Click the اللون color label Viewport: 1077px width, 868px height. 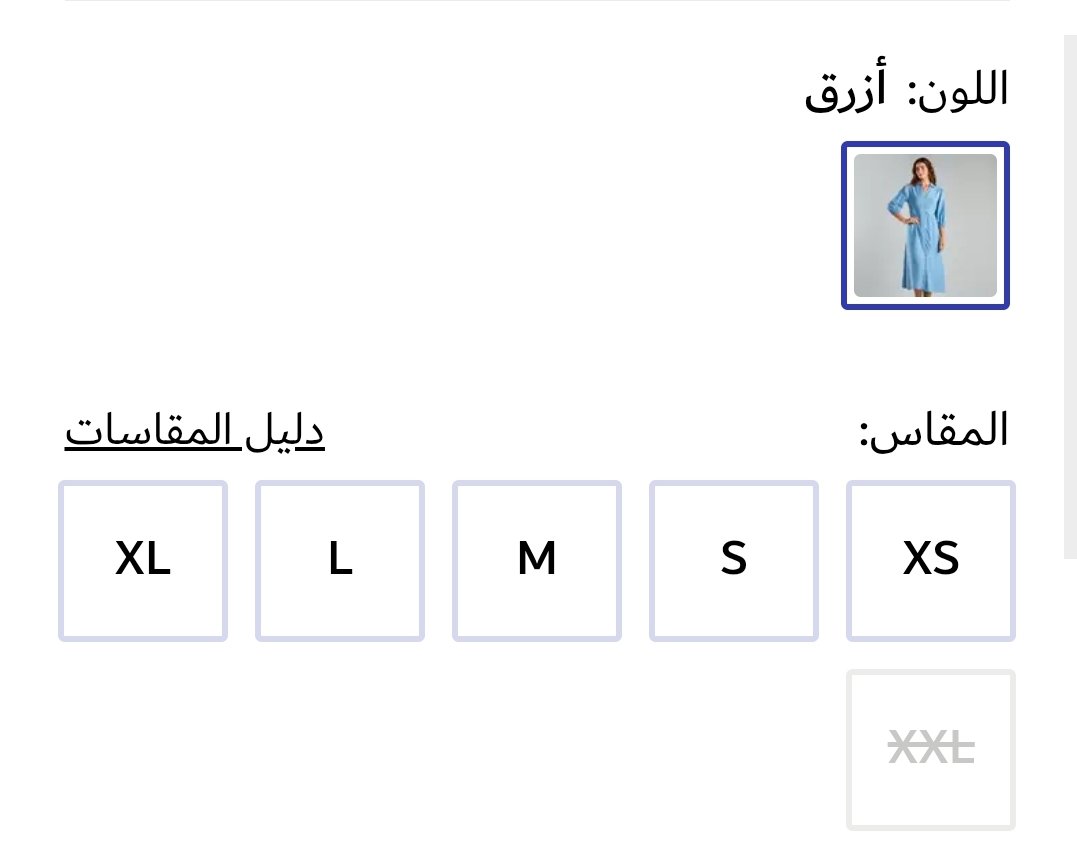(x=961, y=90)
